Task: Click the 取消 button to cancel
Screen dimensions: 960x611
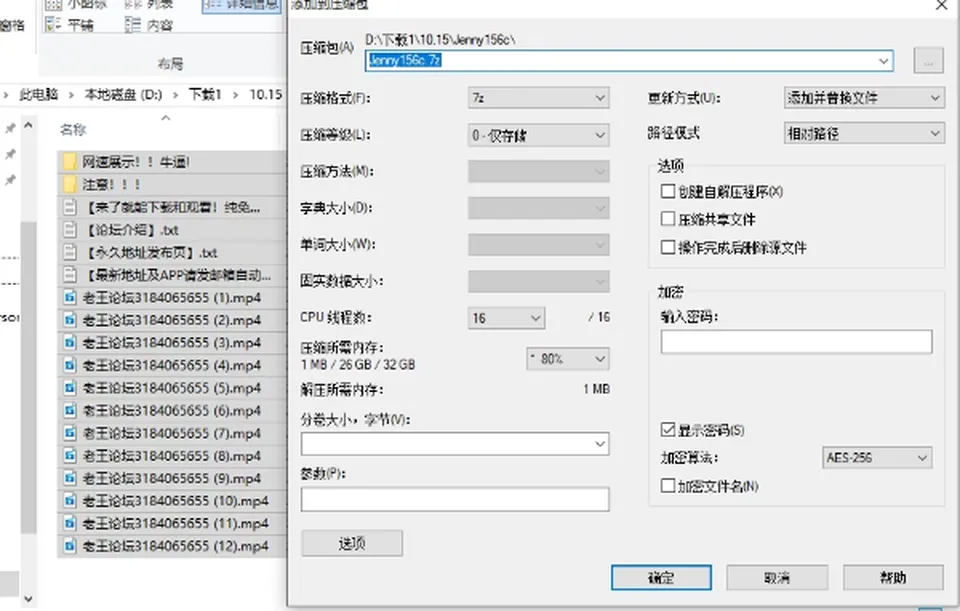Action: 777,577
